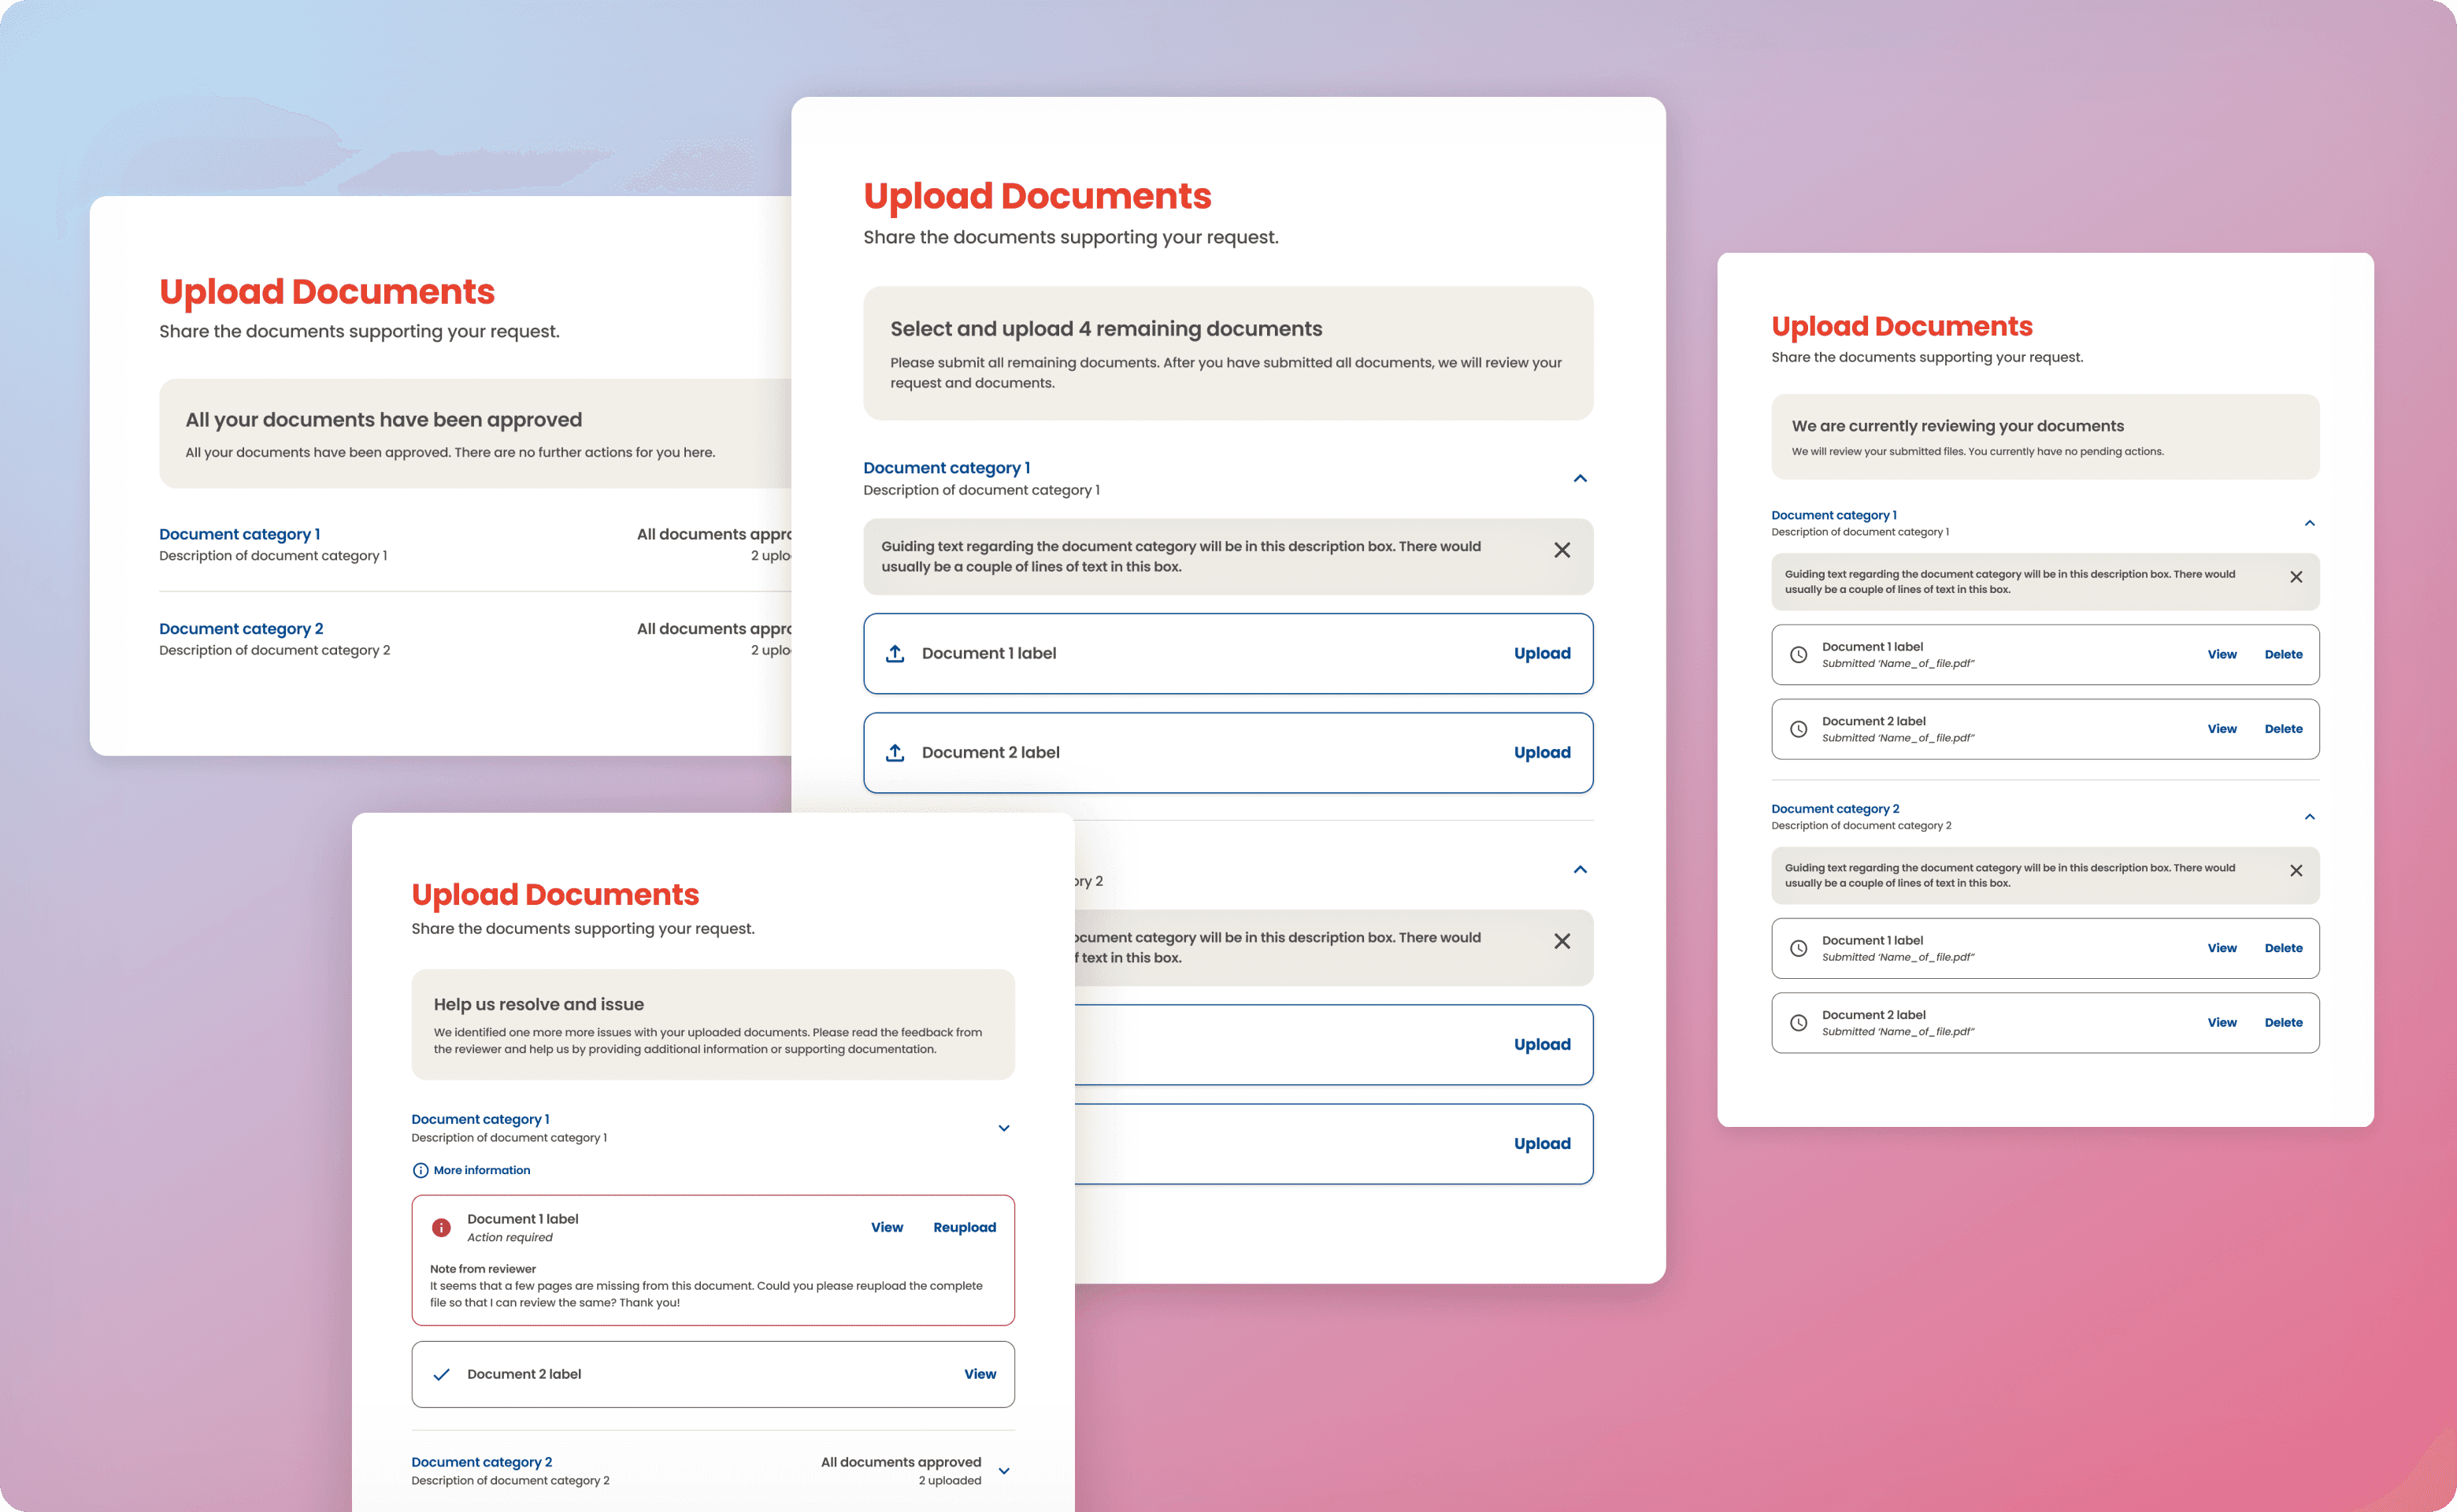Click clock icon on first submitted document, right panel
Image resolution: width=2457 pixels, height=1512 pixels.
pos(1798,655)
